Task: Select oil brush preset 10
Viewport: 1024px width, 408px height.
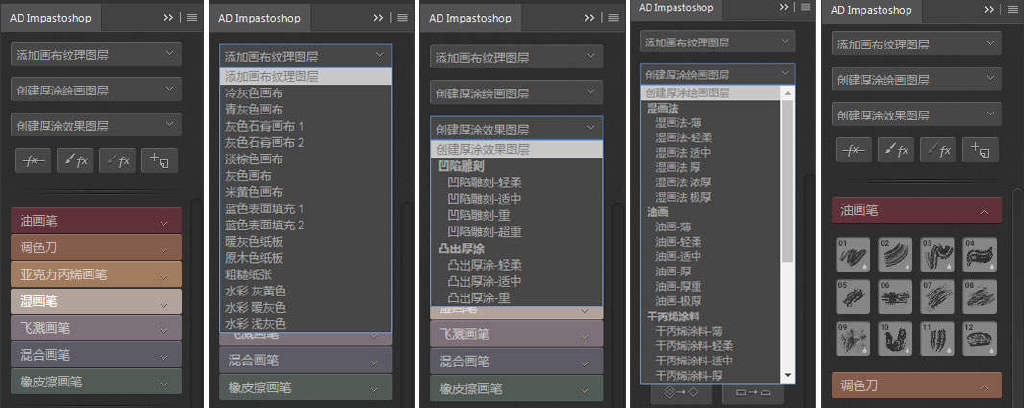Action: click(895, 338)
